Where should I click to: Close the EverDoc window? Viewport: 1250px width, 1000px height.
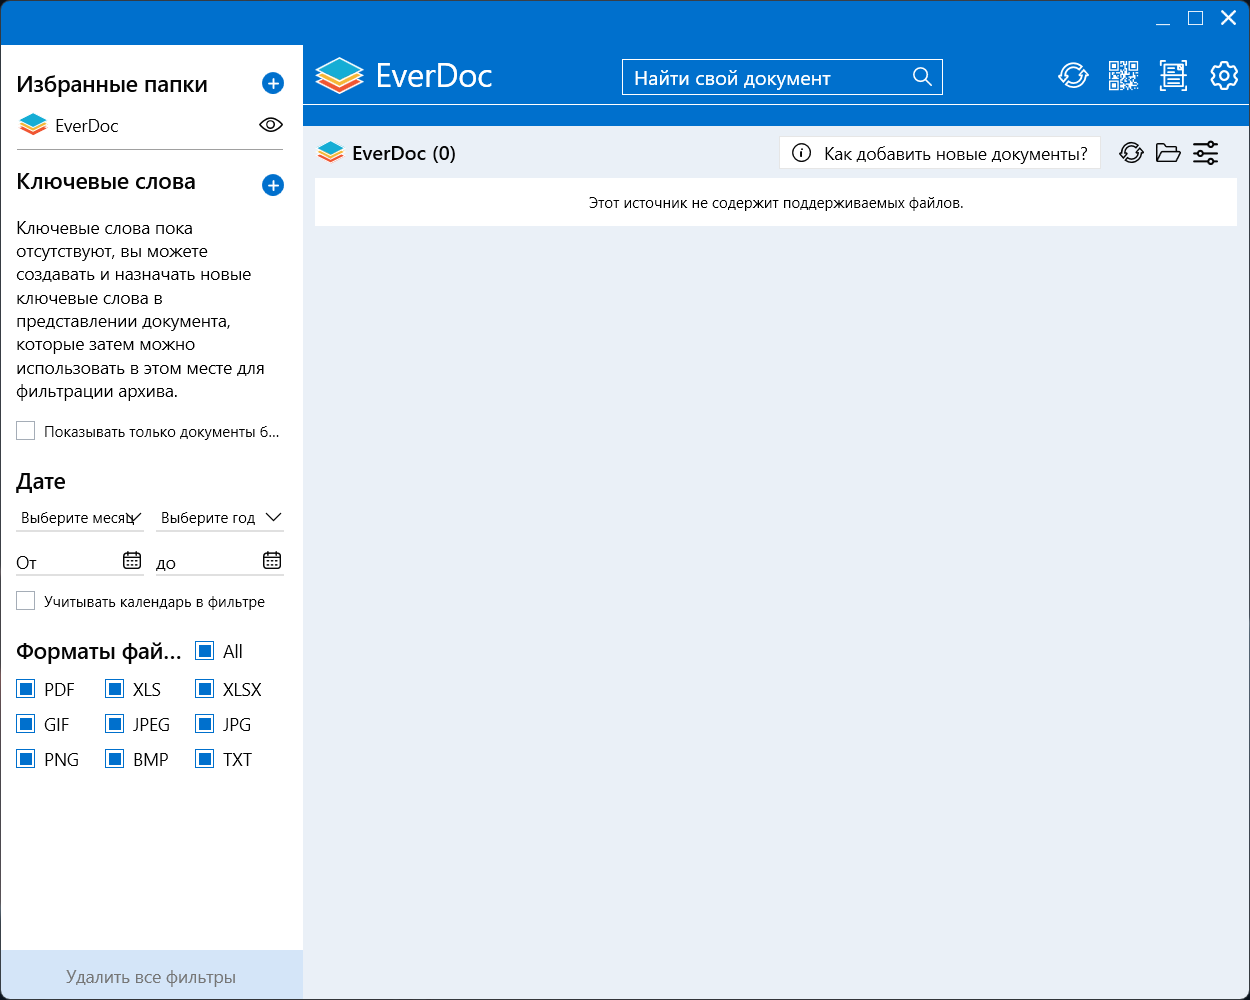tap(1229, 18)
